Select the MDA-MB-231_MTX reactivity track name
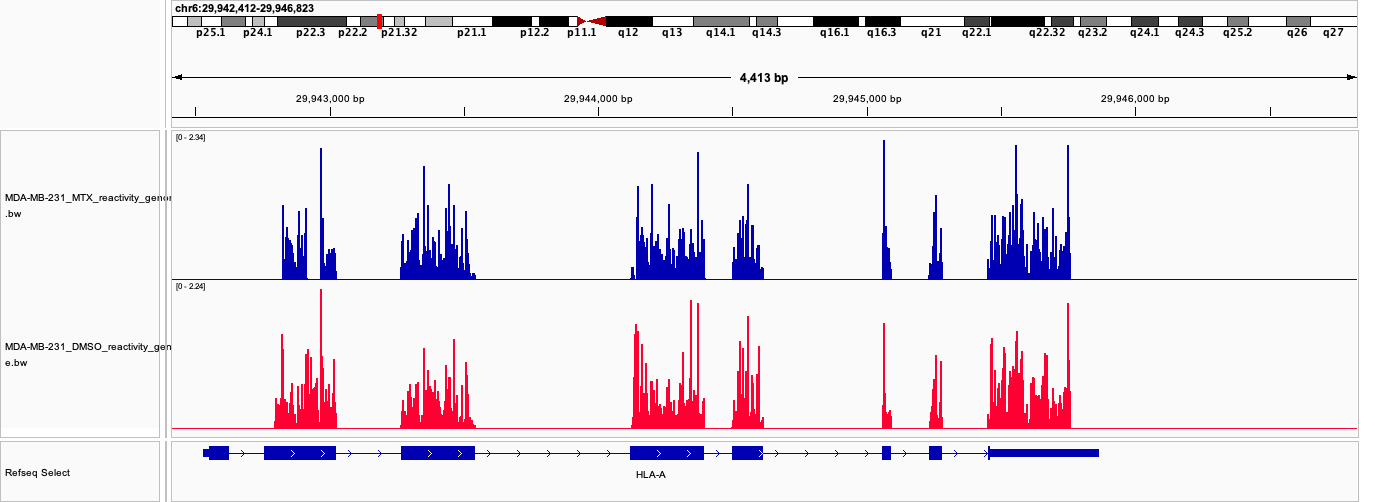 tap(88, 206)
